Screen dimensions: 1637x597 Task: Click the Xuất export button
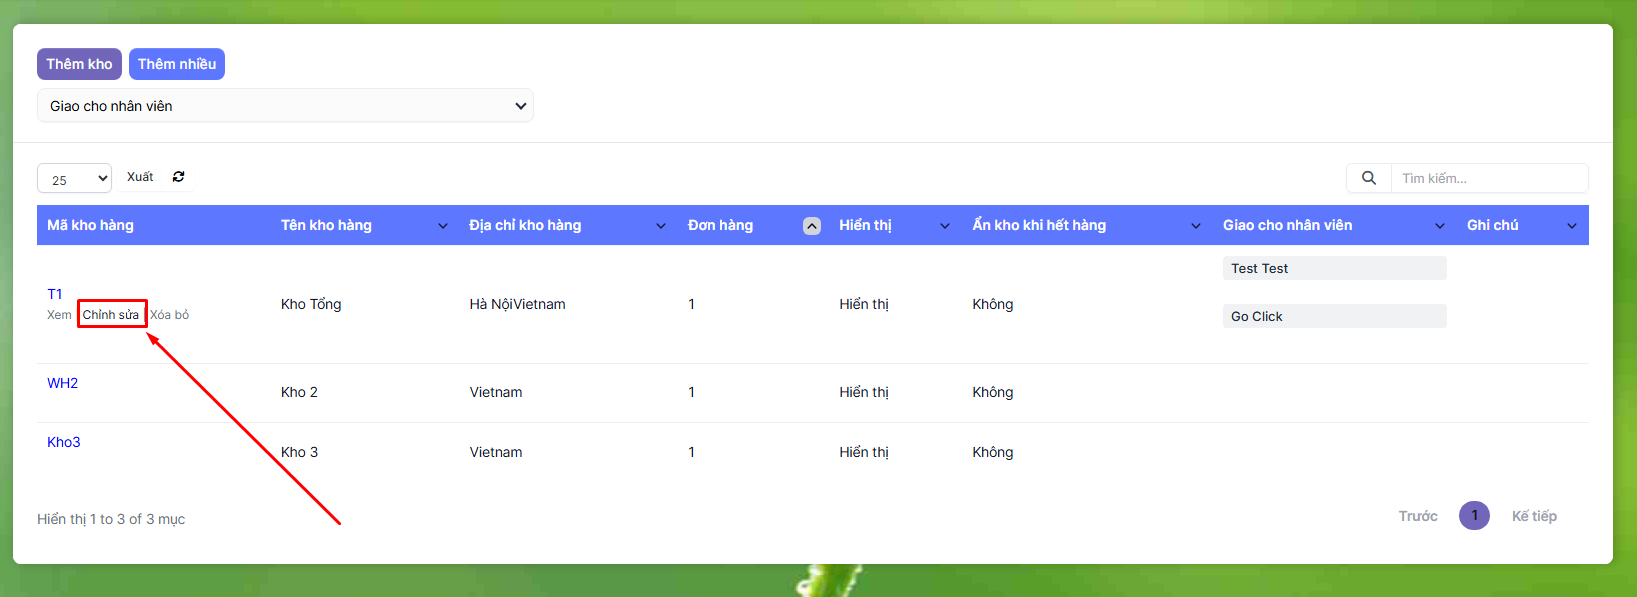tap(140, 177)
